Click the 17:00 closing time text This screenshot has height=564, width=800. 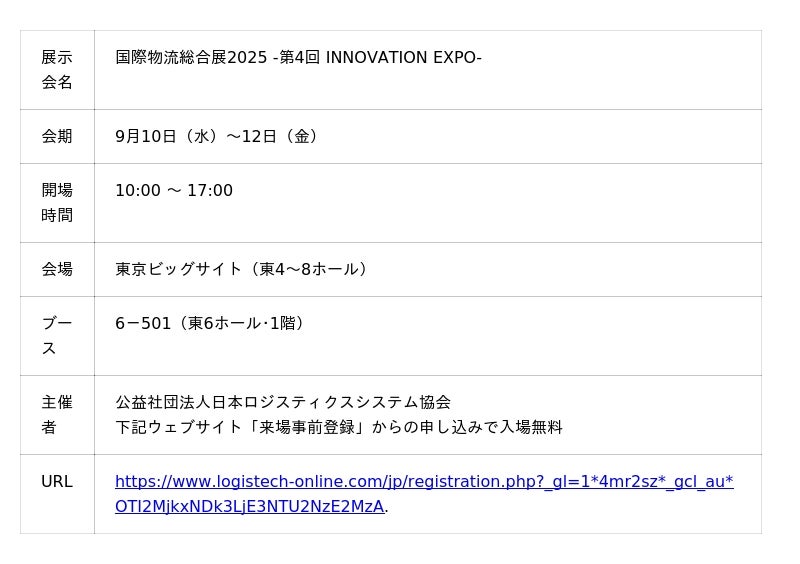[210, 190]
